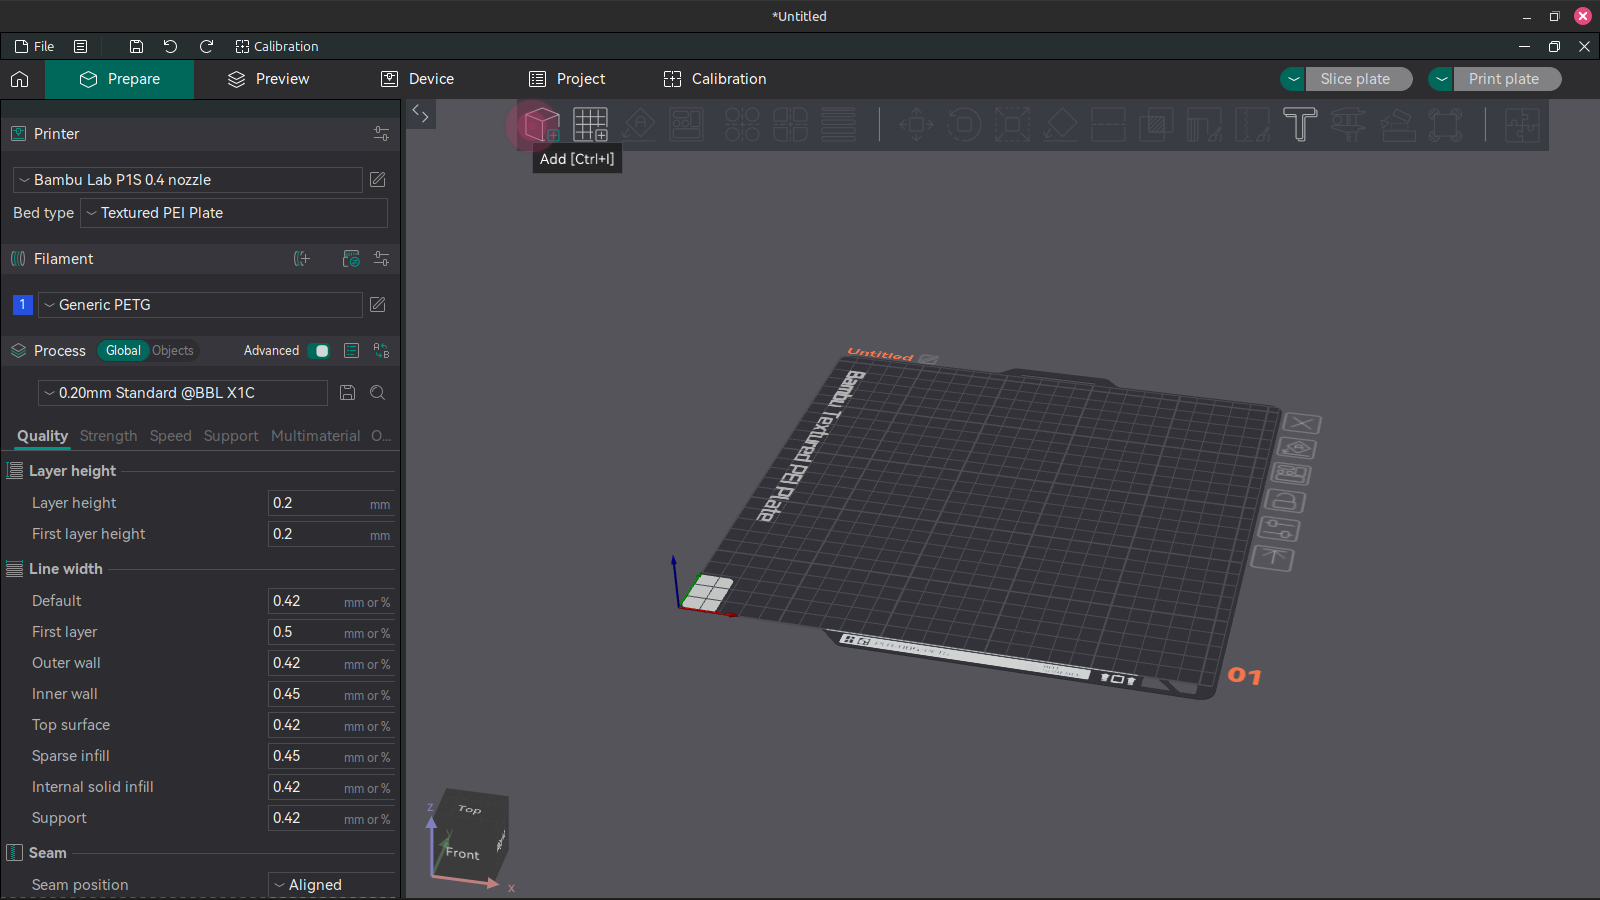The image size is (1600, 900).
Task: Open the Strength settings tab
Action: point(108,436)
